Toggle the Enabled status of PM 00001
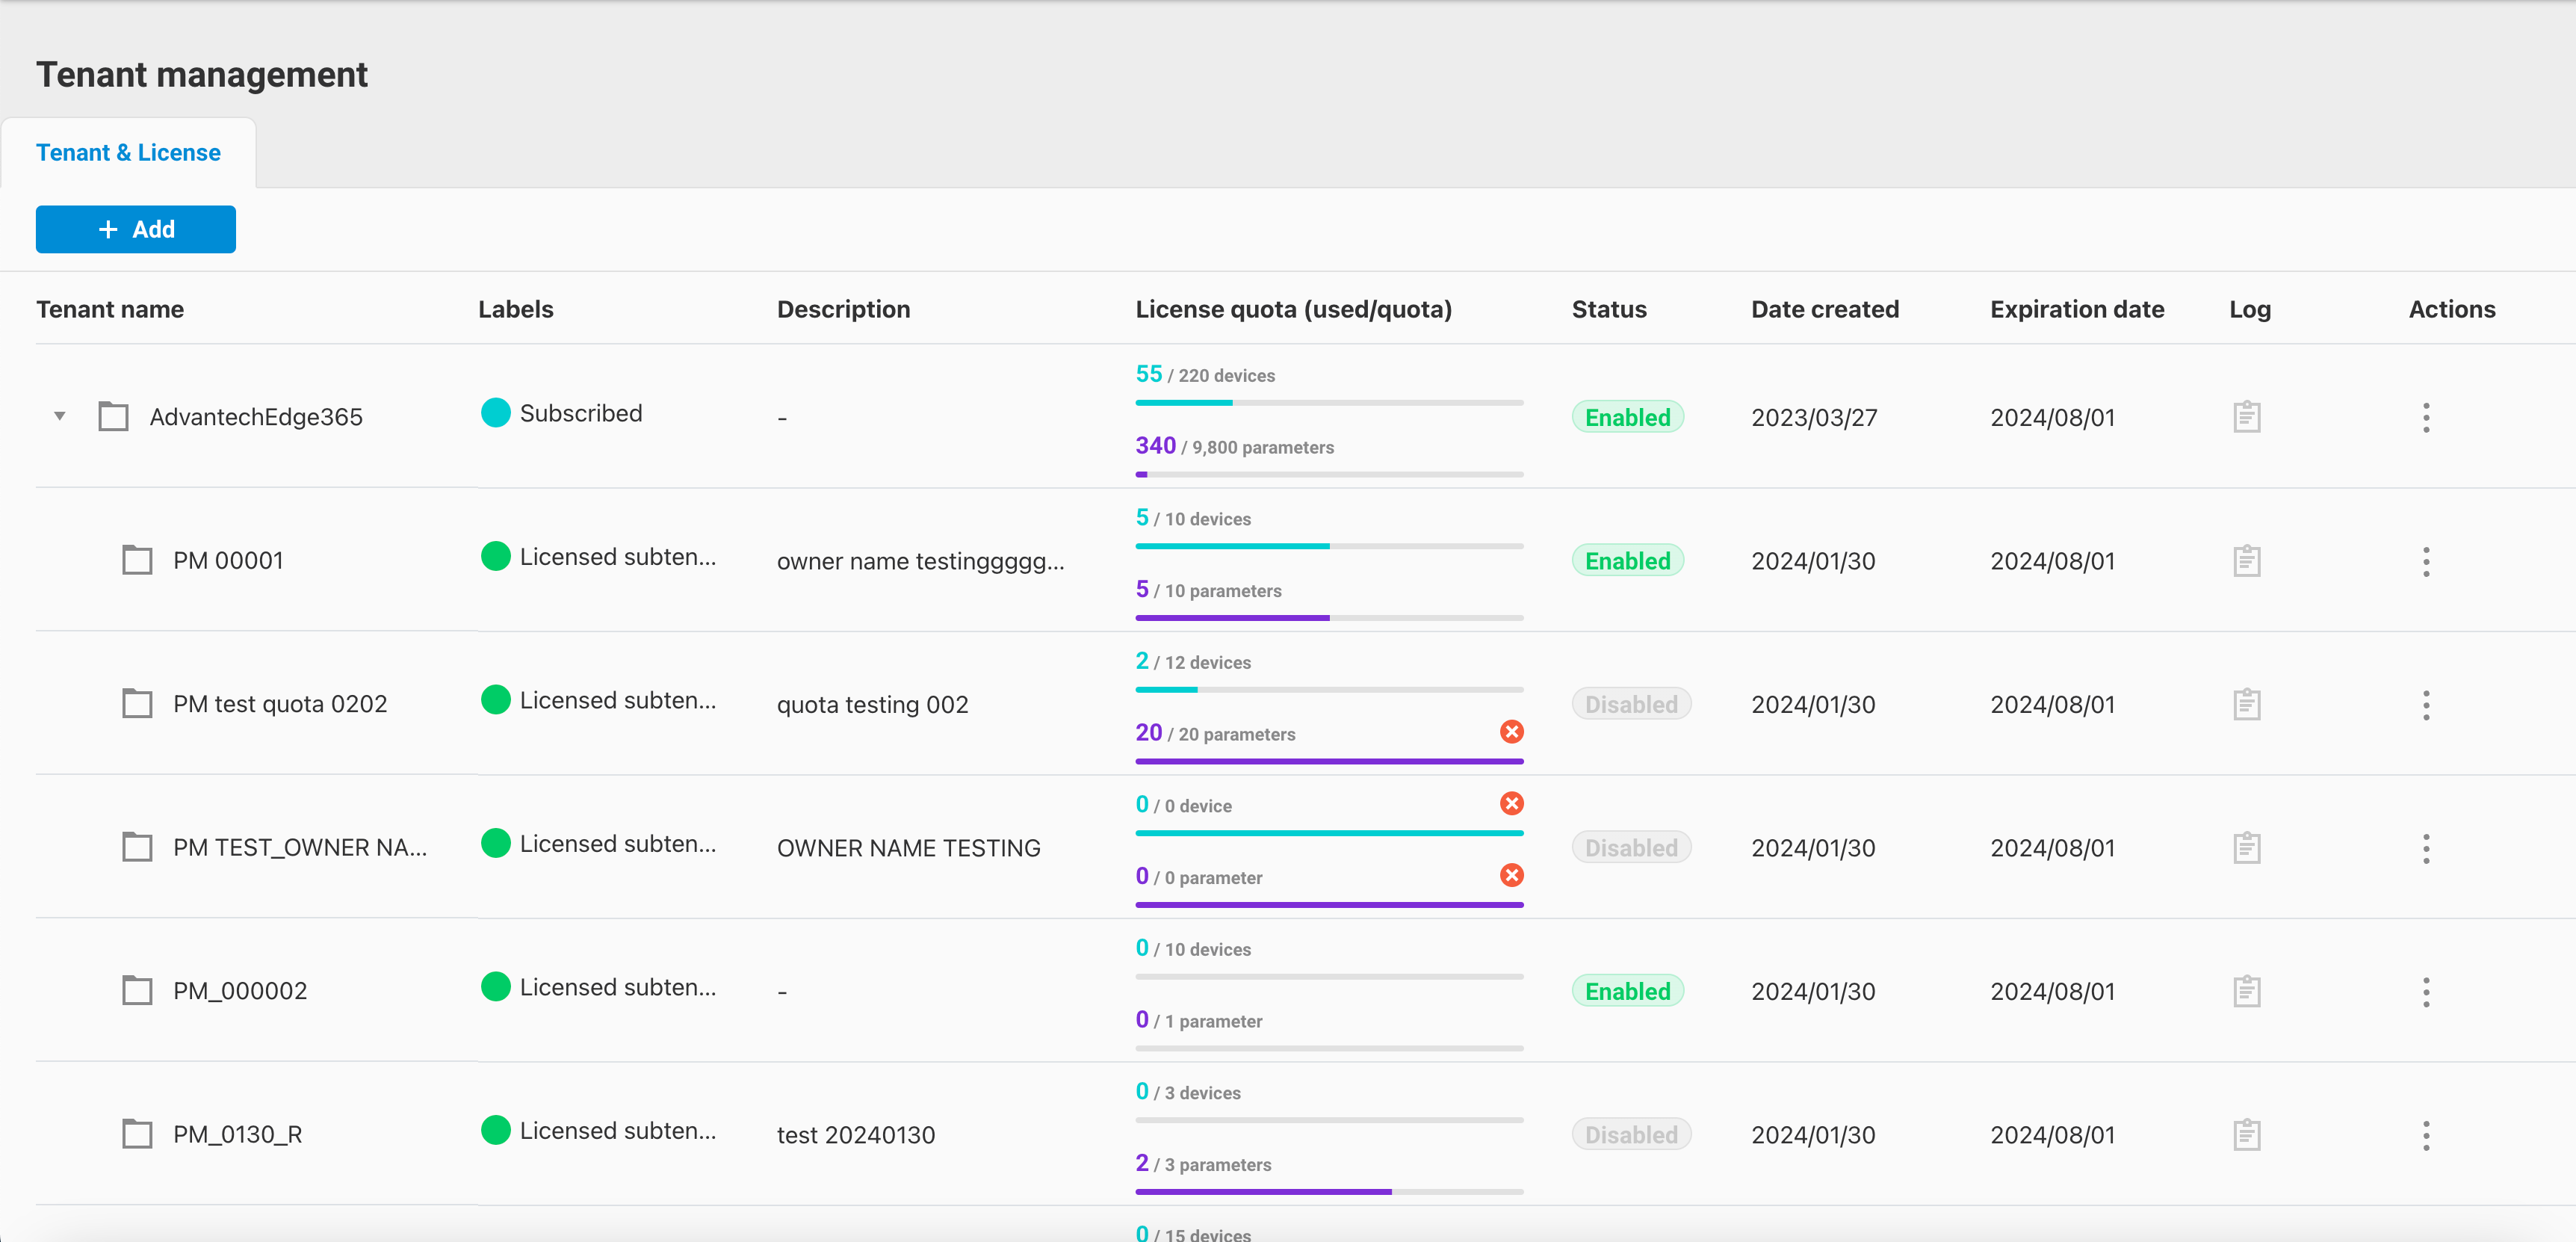 pyautogui.click(x=1627, y=560)
